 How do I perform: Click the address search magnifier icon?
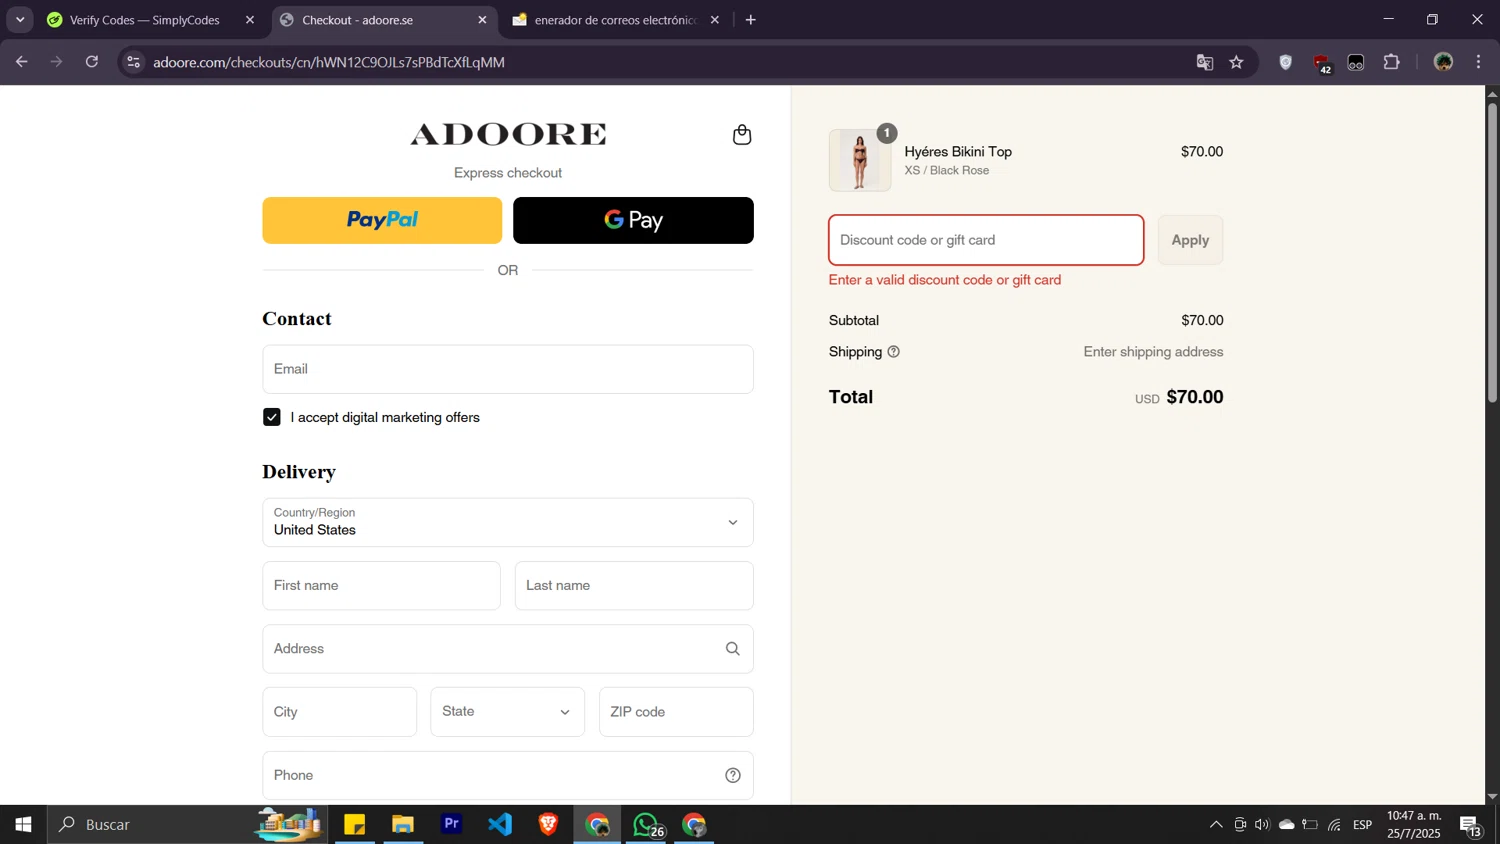pyautogui.click(x=733, y=649)
